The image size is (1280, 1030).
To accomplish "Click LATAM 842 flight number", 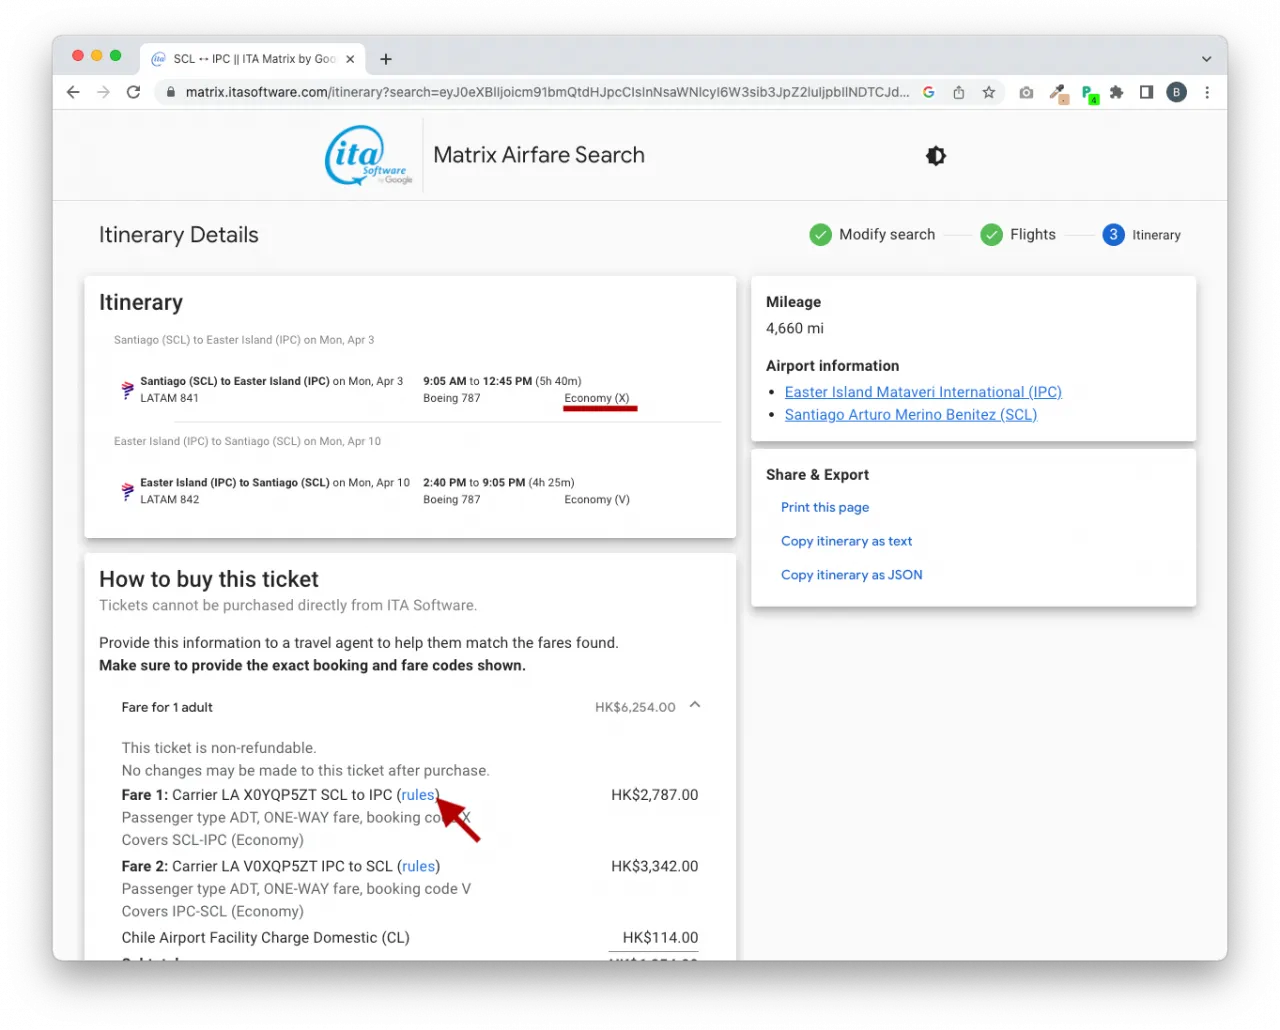I will pos(169,499).
